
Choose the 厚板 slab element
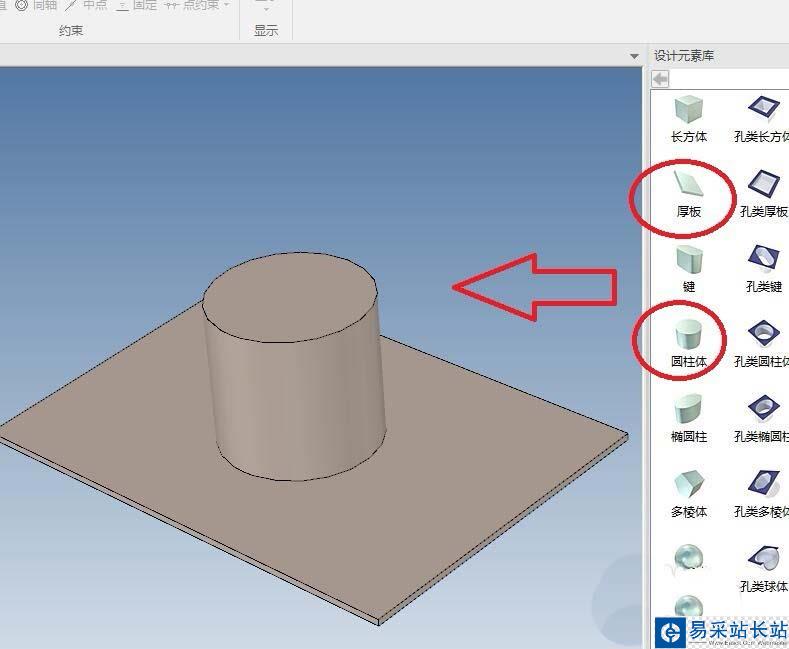pyautogui.click(x=688, y=195)
